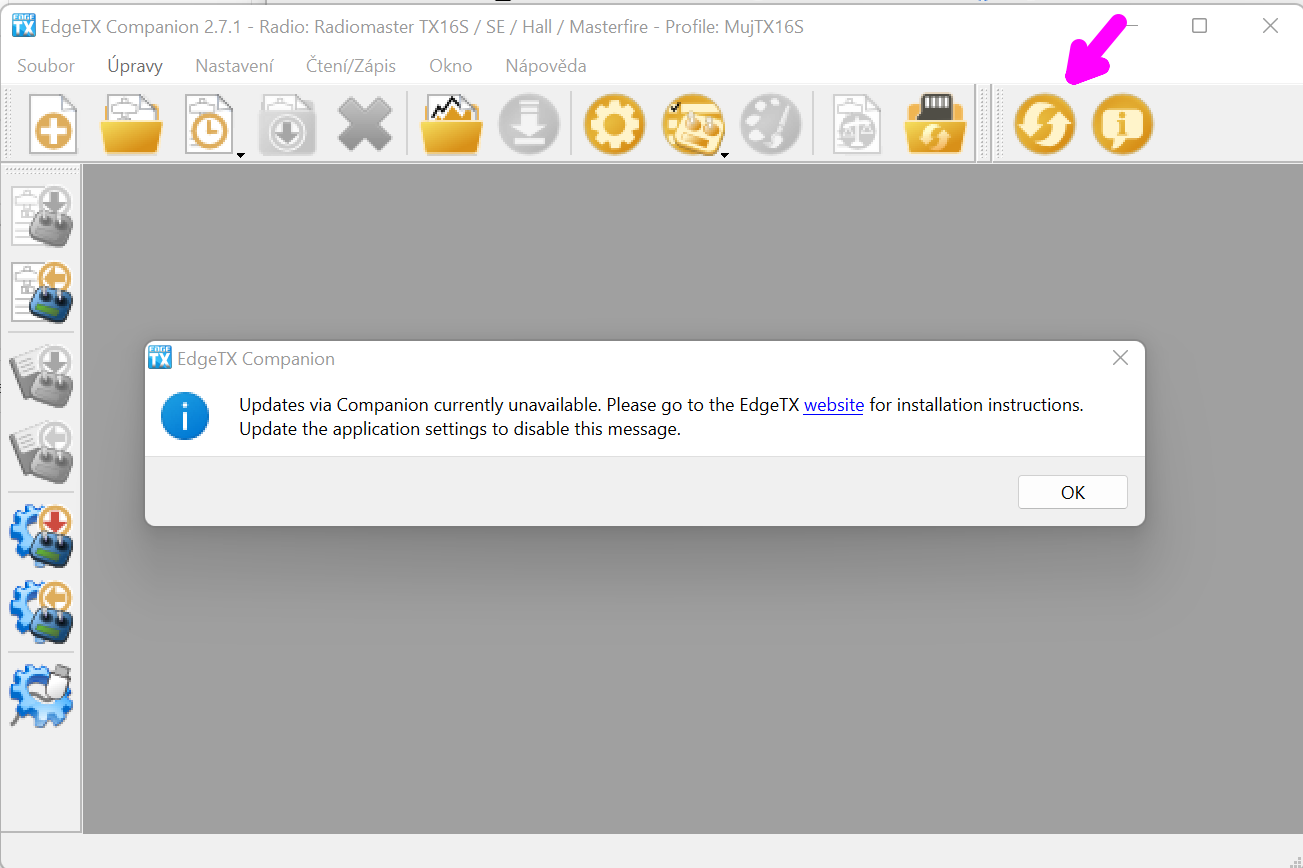
Task: Click red-arrow firmware gear icon in sidebar
Action: coord(41,536)
